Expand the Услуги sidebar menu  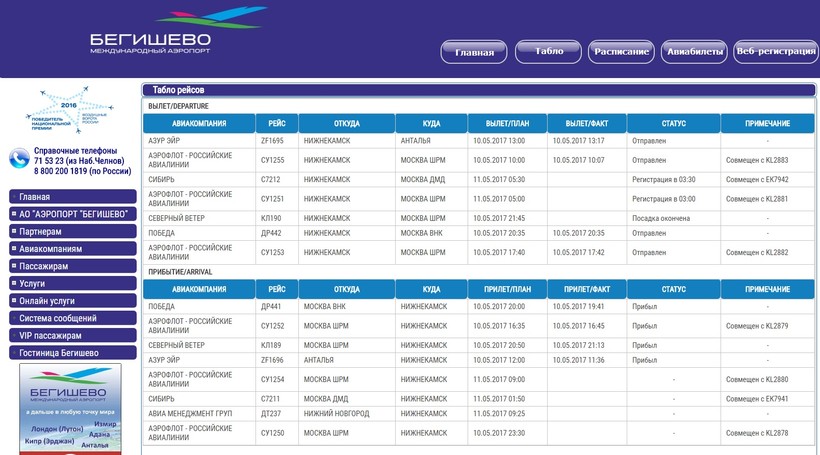click(72, 283)
